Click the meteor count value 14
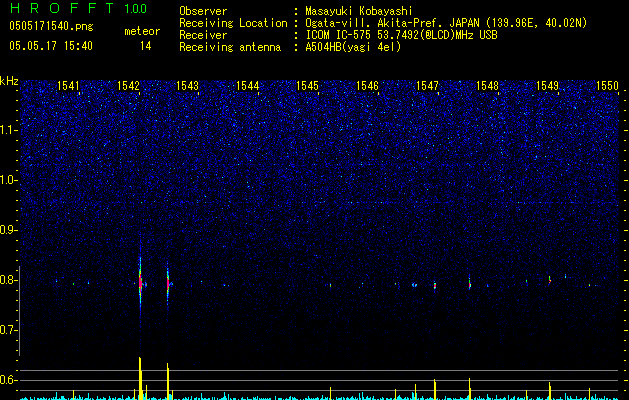This screenshot has width=629, height=400. (x=146, y=46)
